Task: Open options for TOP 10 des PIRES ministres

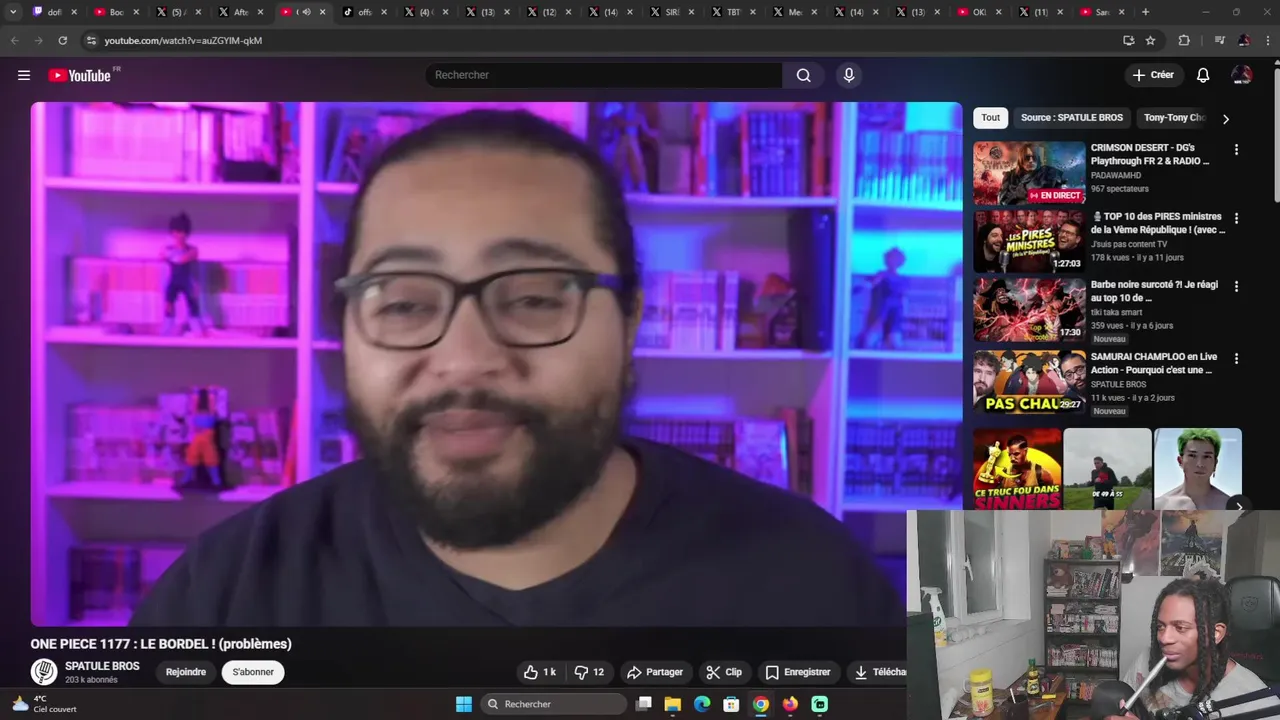Action: 1236,218
